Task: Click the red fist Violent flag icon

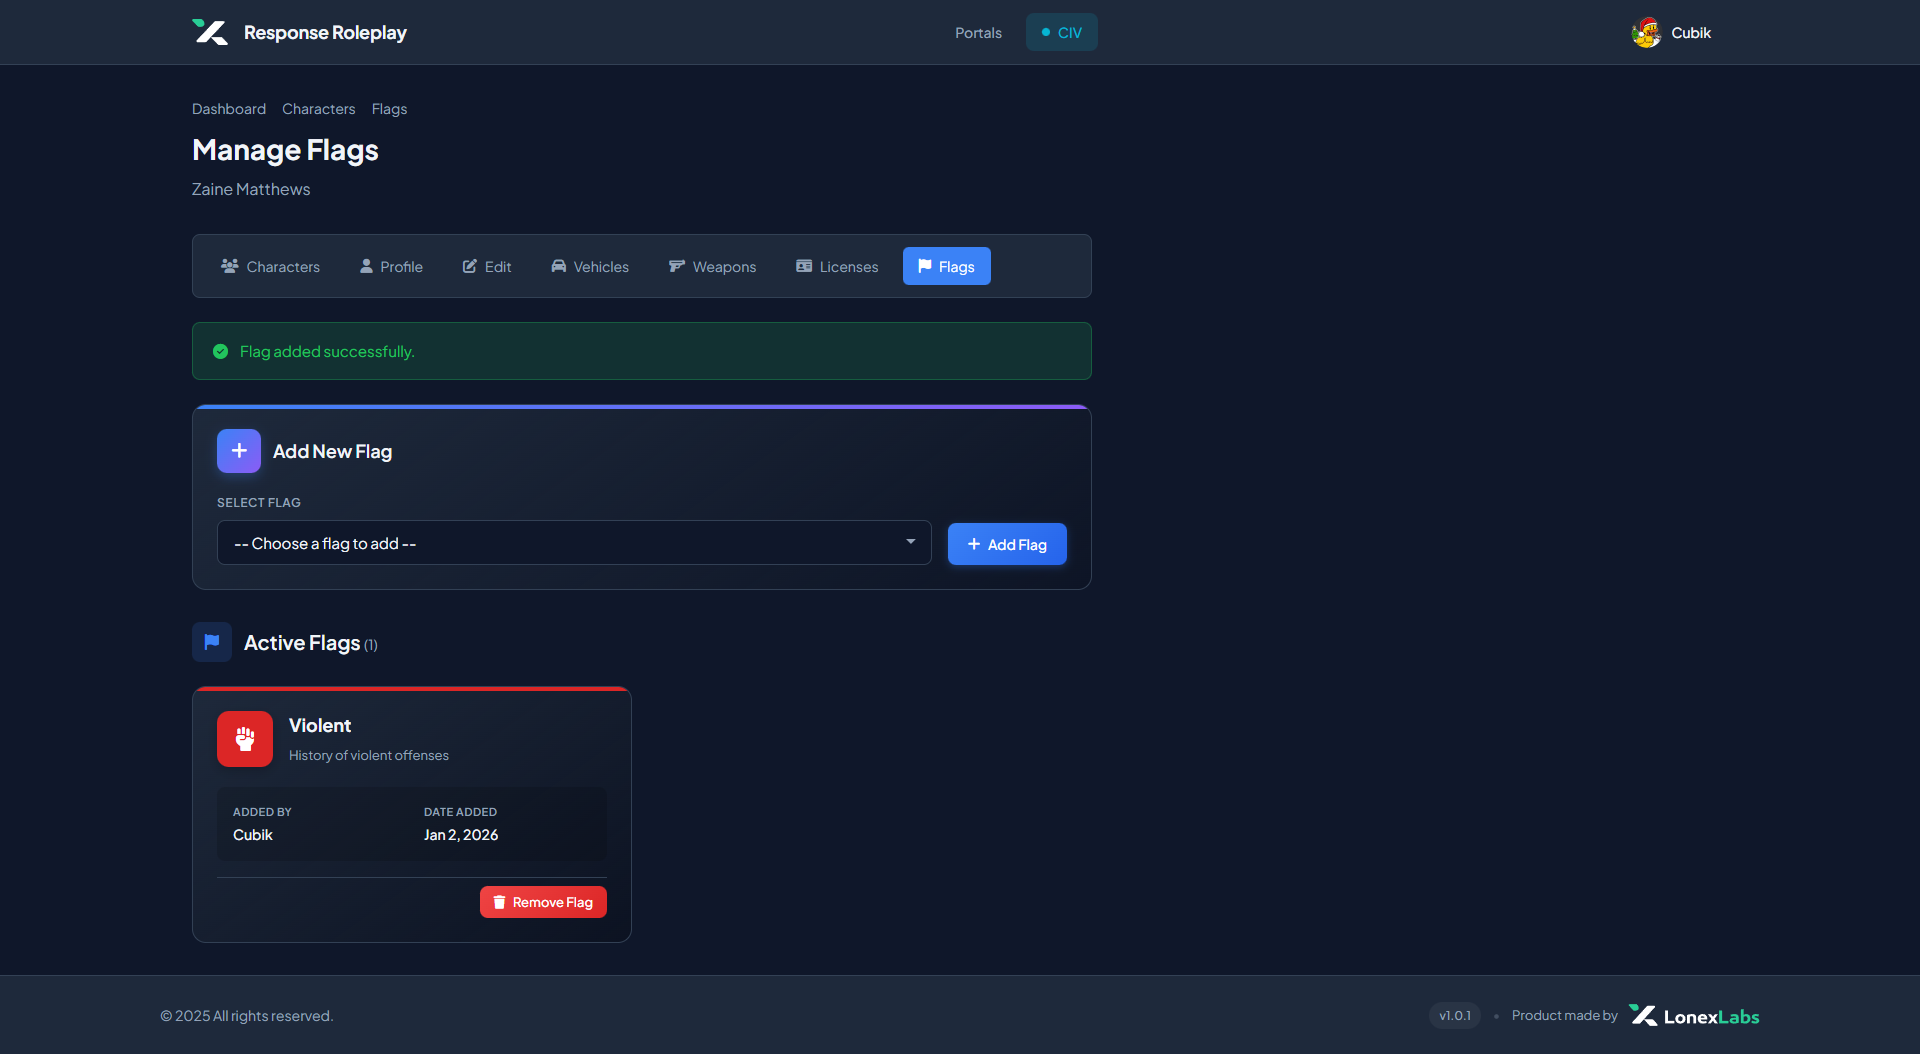Action: [x=245, y=739]
